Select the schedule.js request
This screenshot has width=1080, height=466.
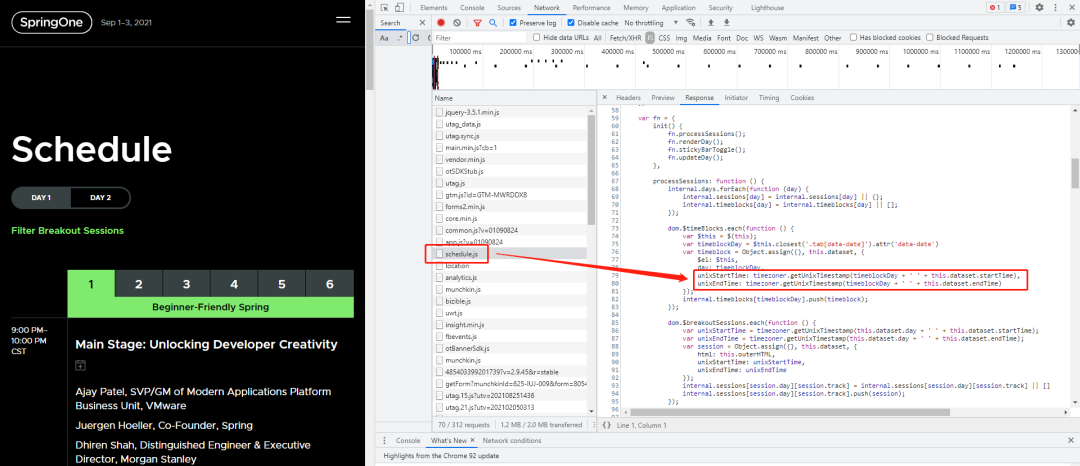tap(510, 254)
